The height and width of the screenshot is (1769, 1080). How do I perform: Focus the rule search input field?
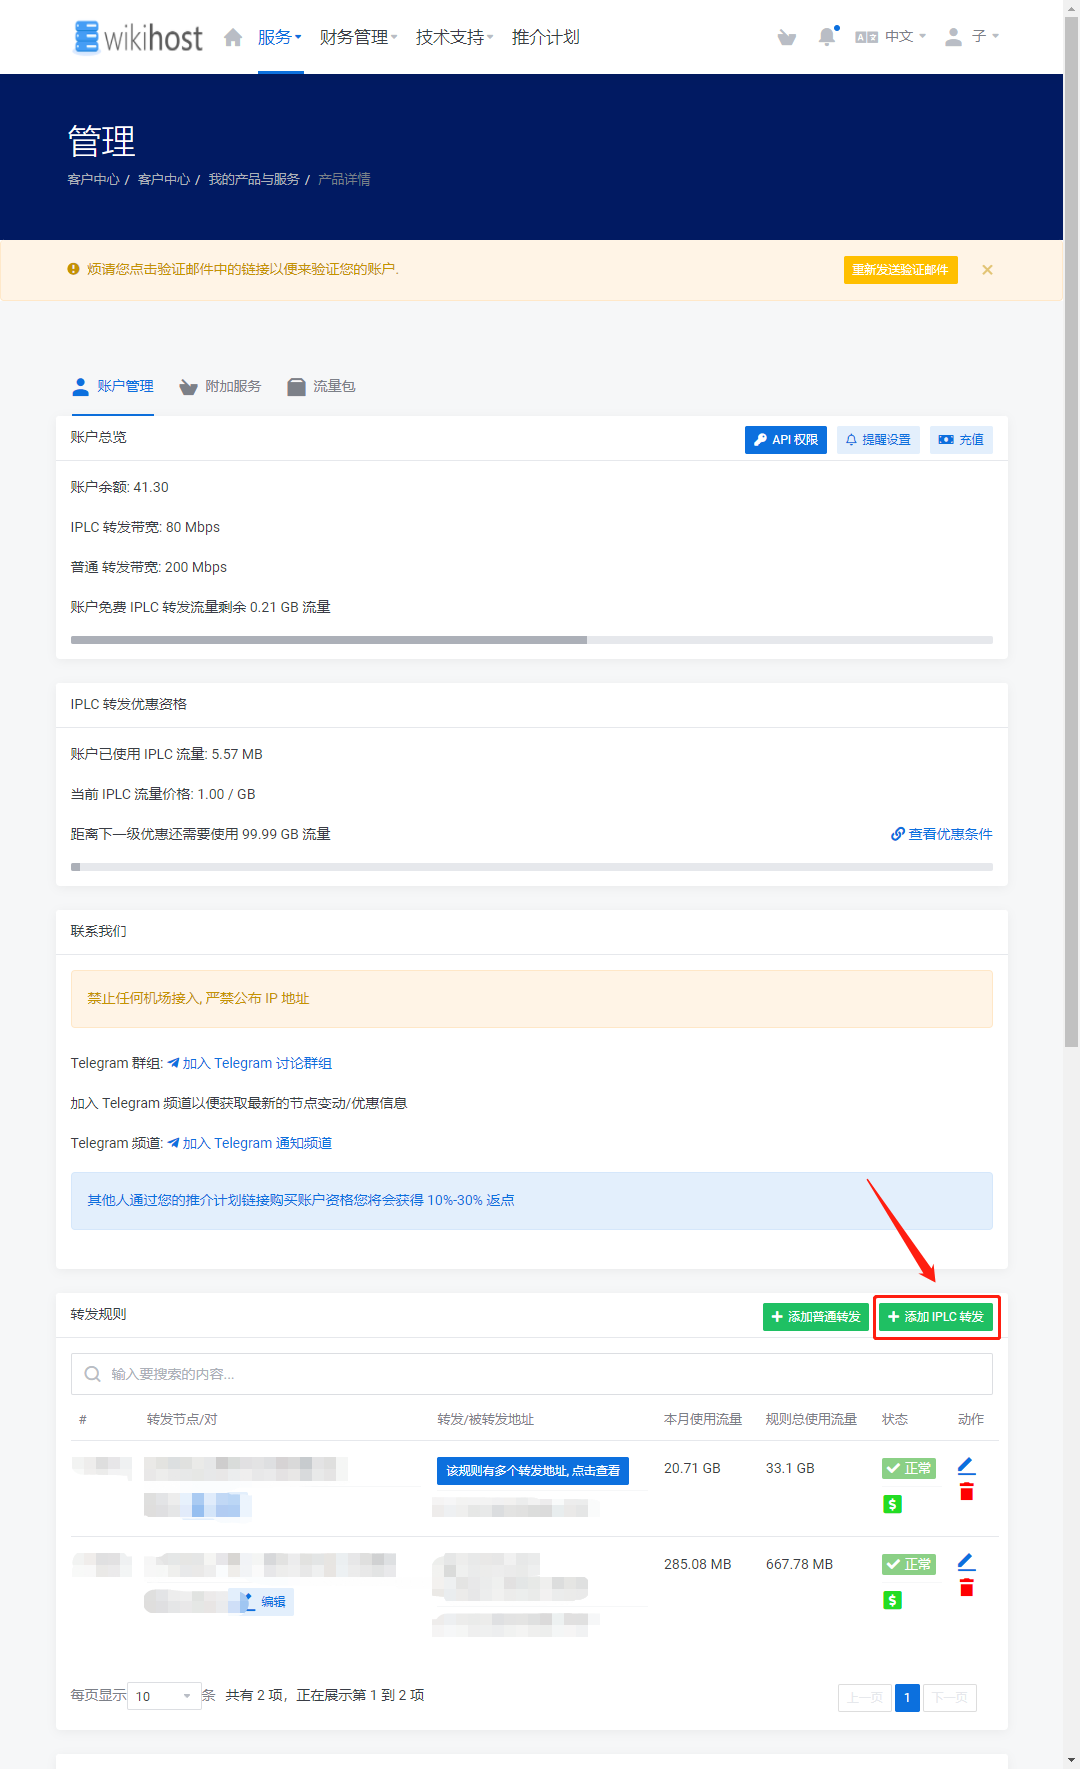(x=532, y=1374)
